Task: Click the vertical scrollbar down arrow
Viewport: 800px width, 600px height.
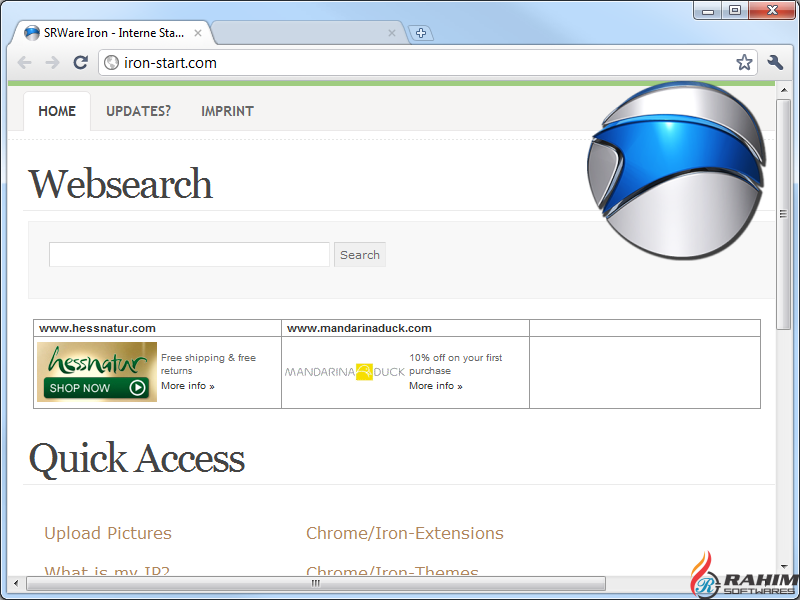Action: coord(784,567)
